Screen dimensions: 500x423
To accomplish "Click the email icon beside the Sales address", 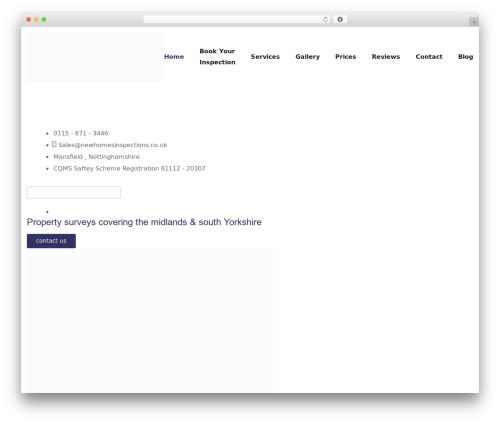I will 54,144.
